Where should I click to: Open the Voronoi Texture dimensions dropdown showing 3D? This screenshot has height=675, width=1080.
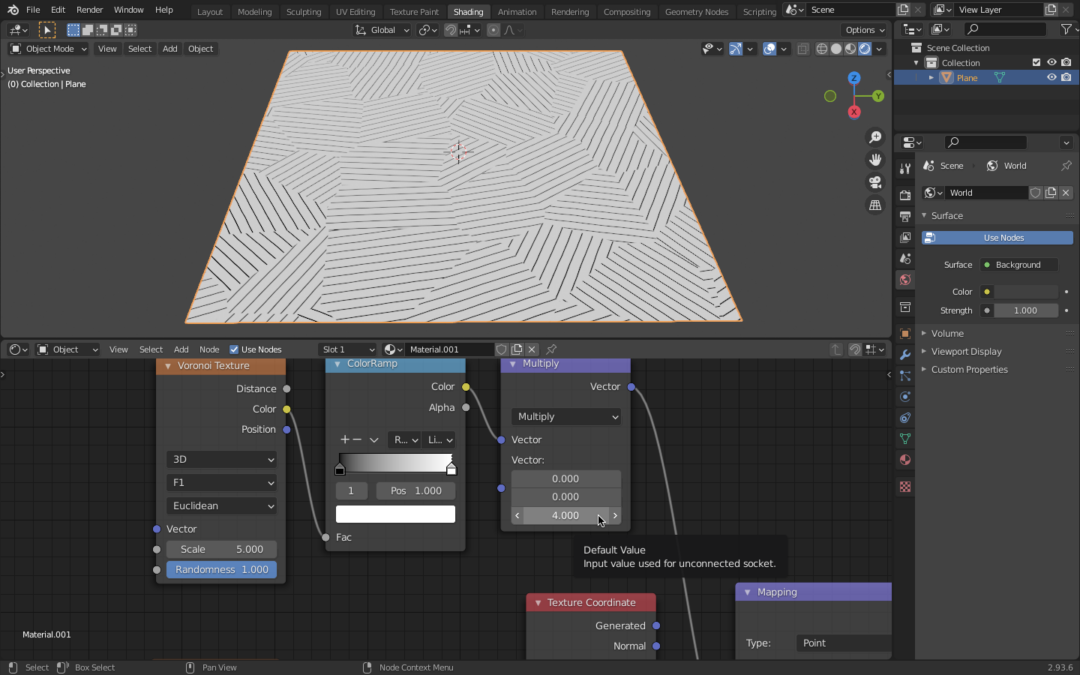coord(221,459)
